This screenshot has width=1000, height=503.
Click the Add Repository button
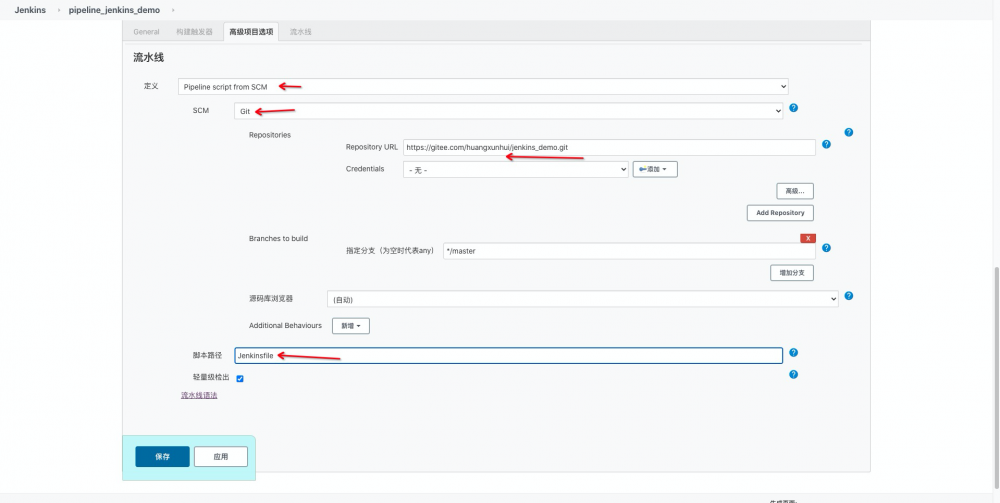click(x=780, y=213)
